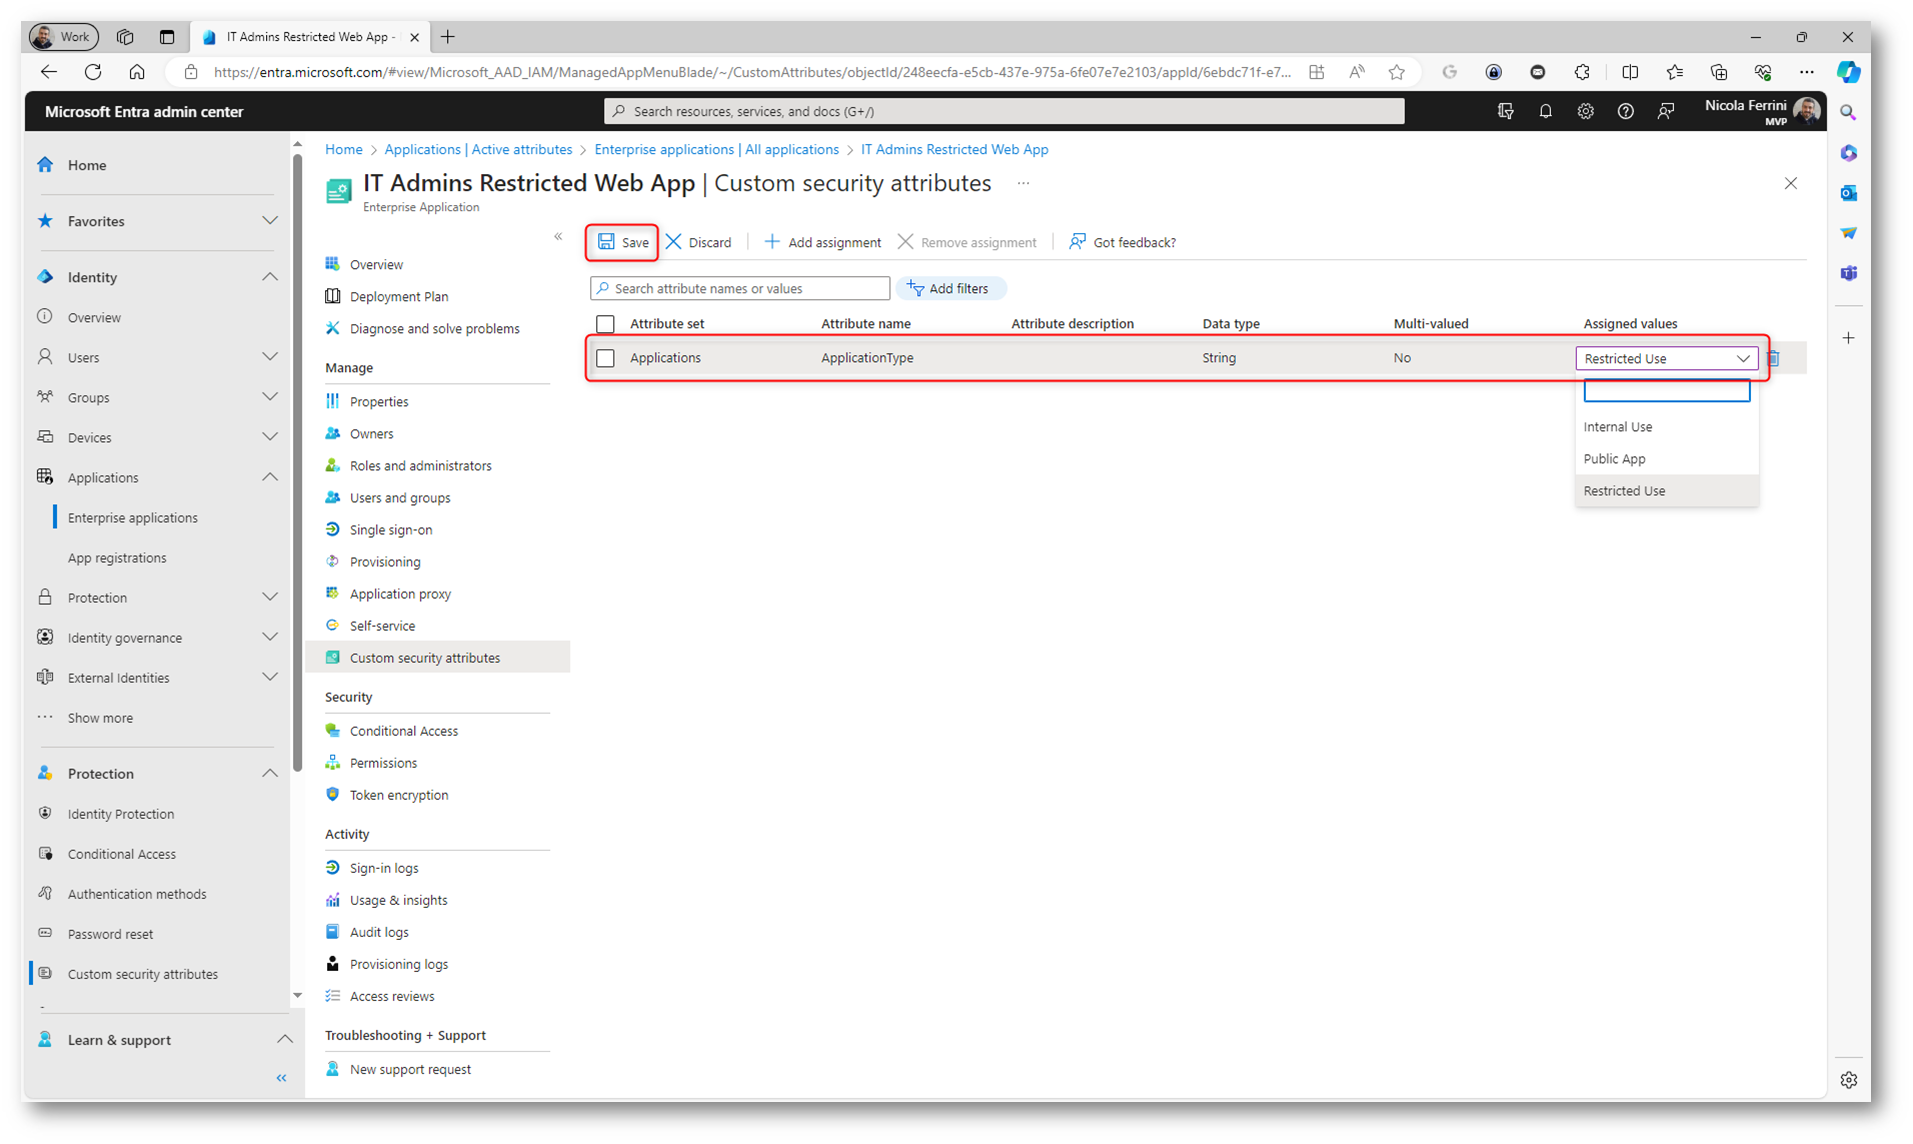Image resolution: width=1913 pixels, height=1144 pixels.
Task: Tick the select-all checkbox in the table header
Action: (605, 324)
